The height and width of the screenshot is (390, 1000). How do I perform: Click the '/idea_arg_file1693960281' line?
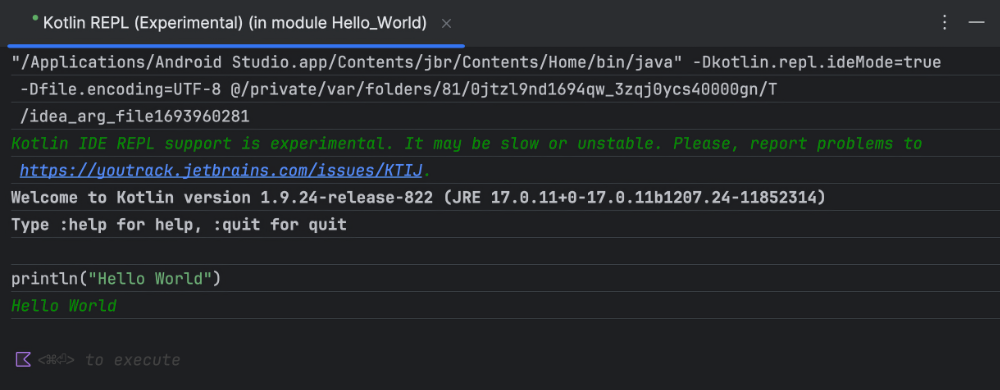click(135, 117)
